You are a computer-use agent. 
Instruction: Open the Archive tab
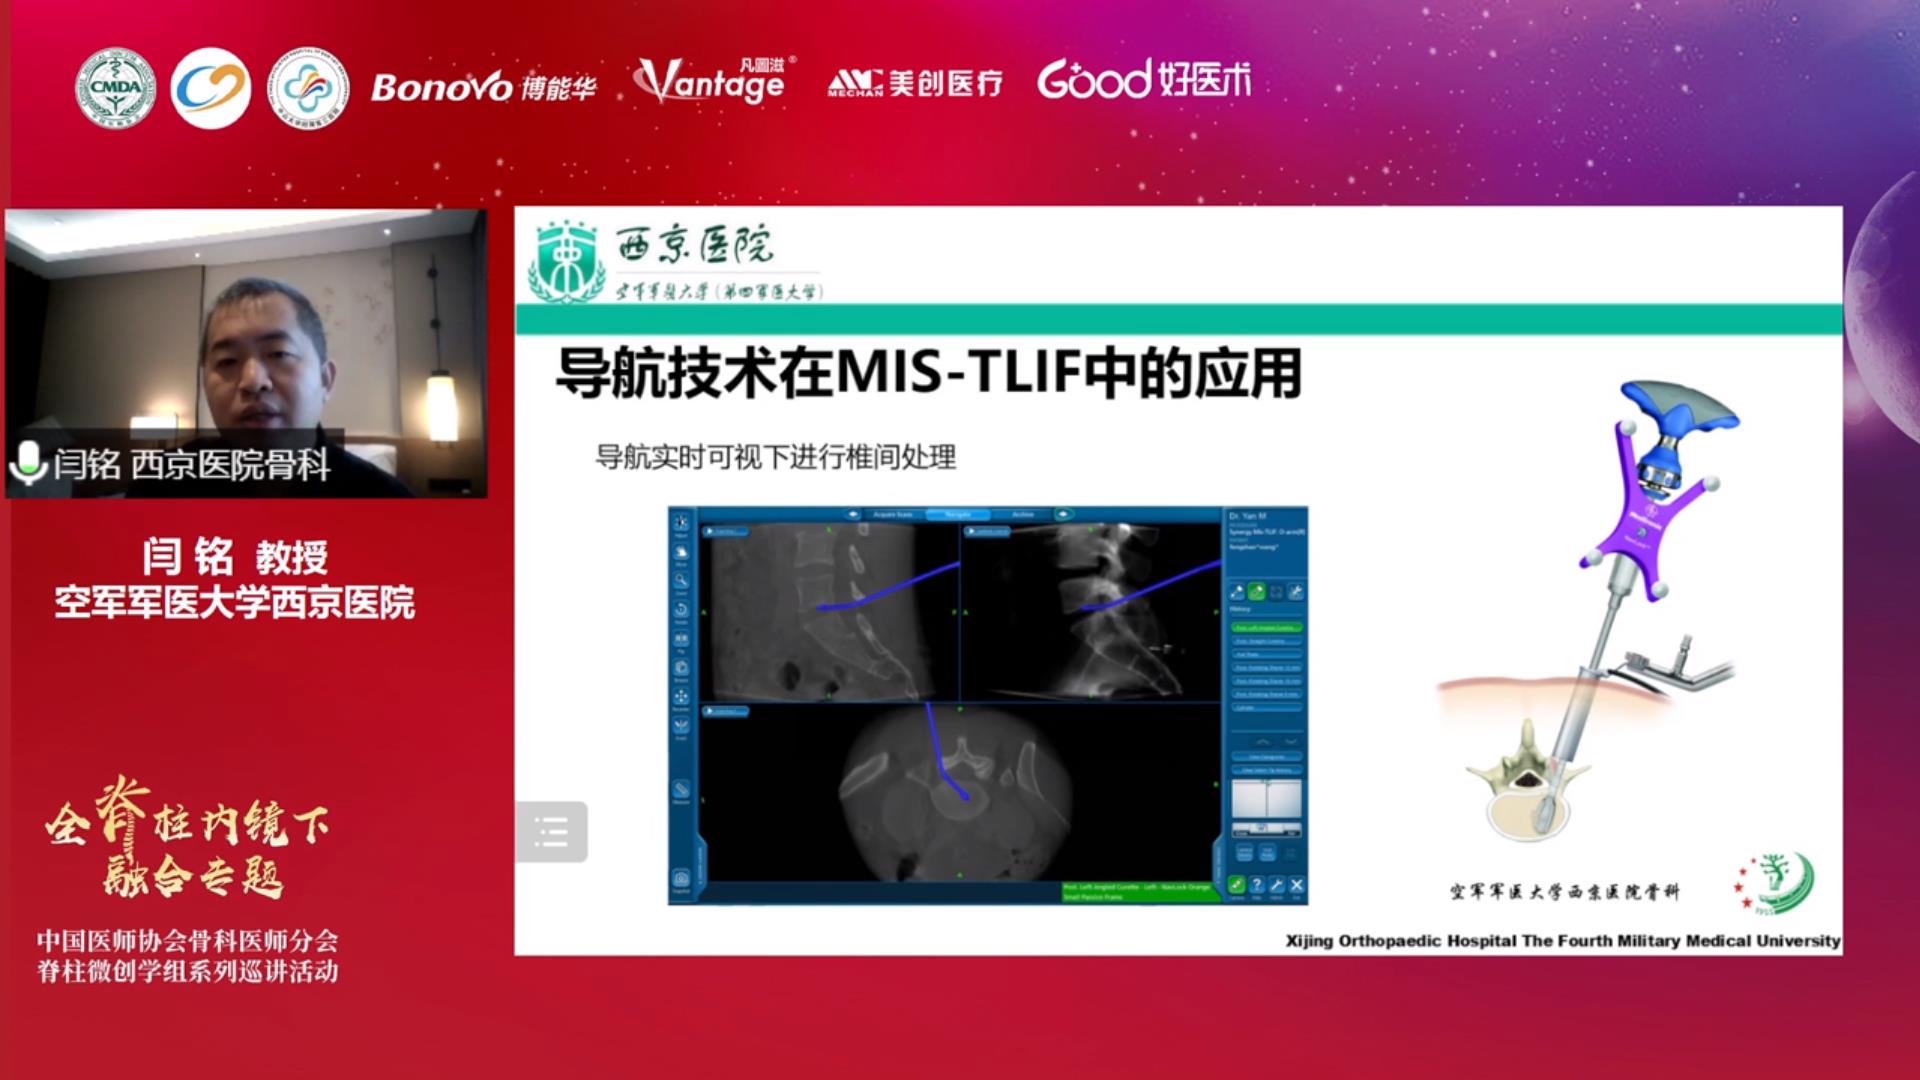tap(1022, 514)
